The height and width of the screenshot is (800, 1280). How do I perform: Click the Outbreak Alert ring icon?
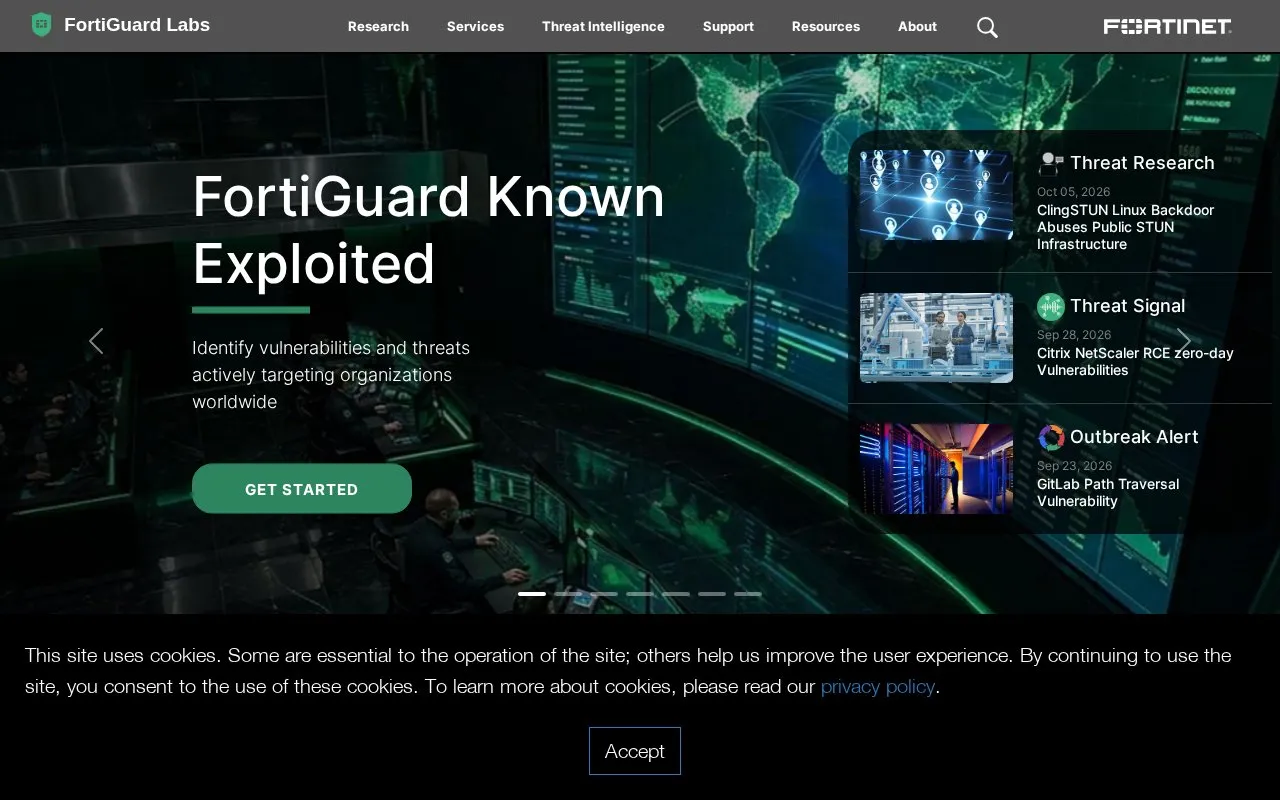coord(1050,437)
